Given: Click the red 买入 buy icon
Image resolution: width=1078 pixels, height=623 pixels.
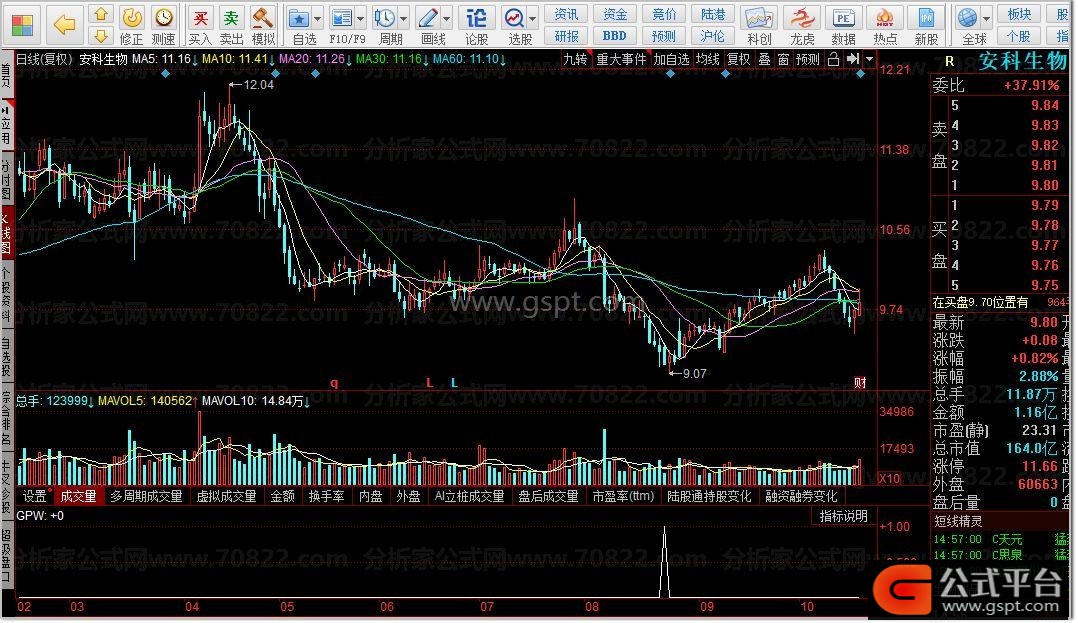Looking at the screenshot, I should click(200, 18).
